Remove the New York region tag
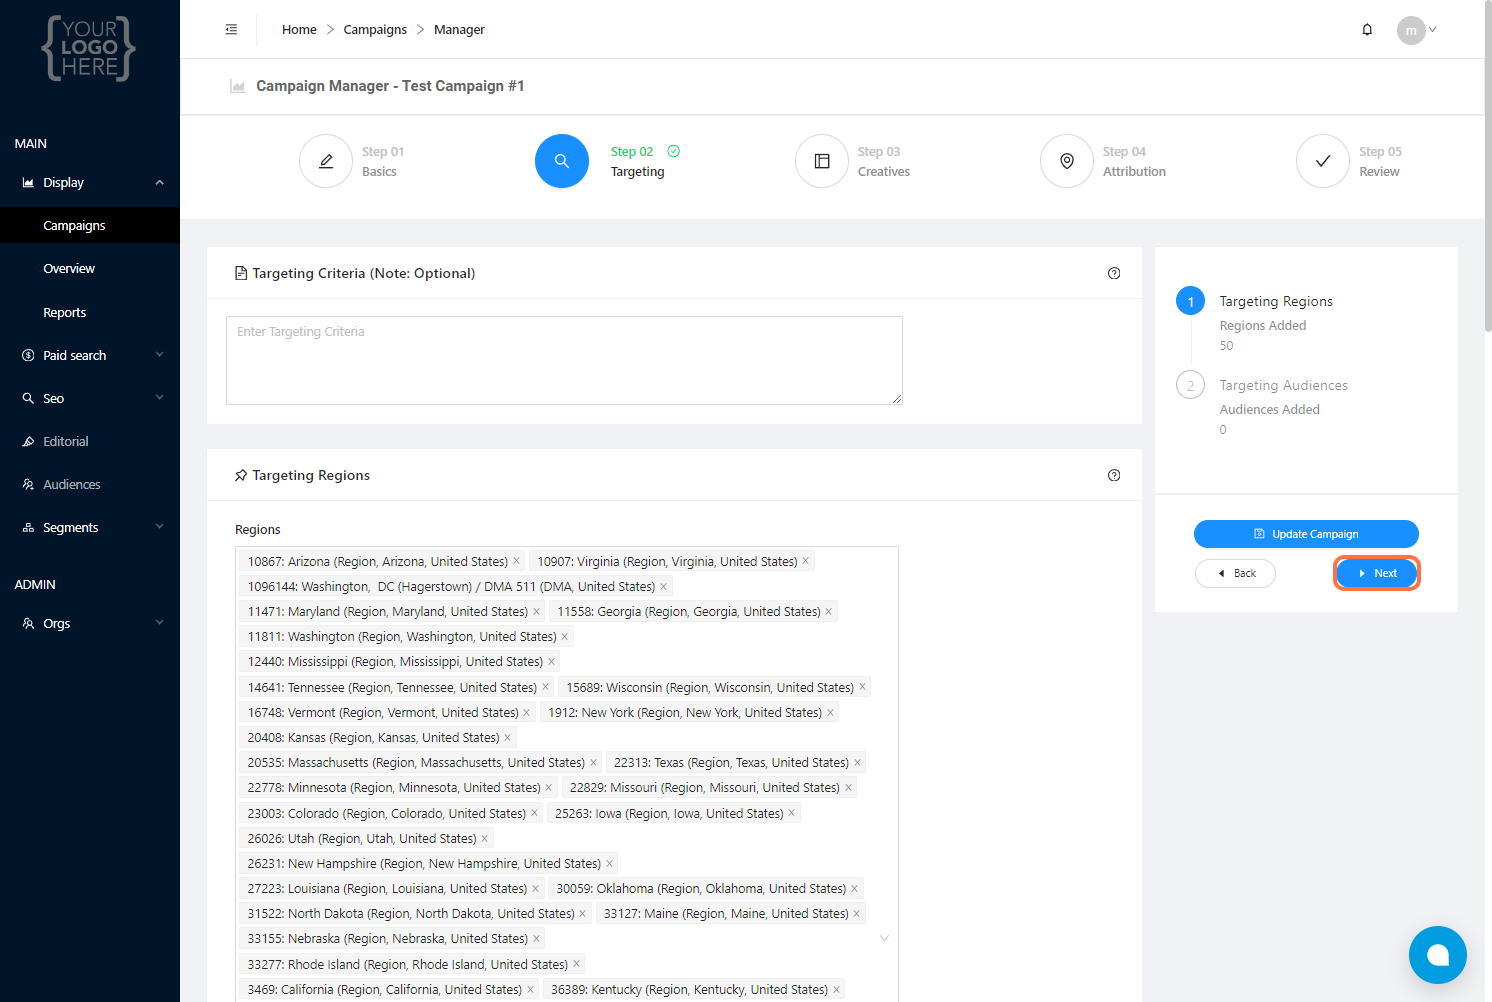The height and width of the screenshot is (1002, 1492). coord(830,712)
